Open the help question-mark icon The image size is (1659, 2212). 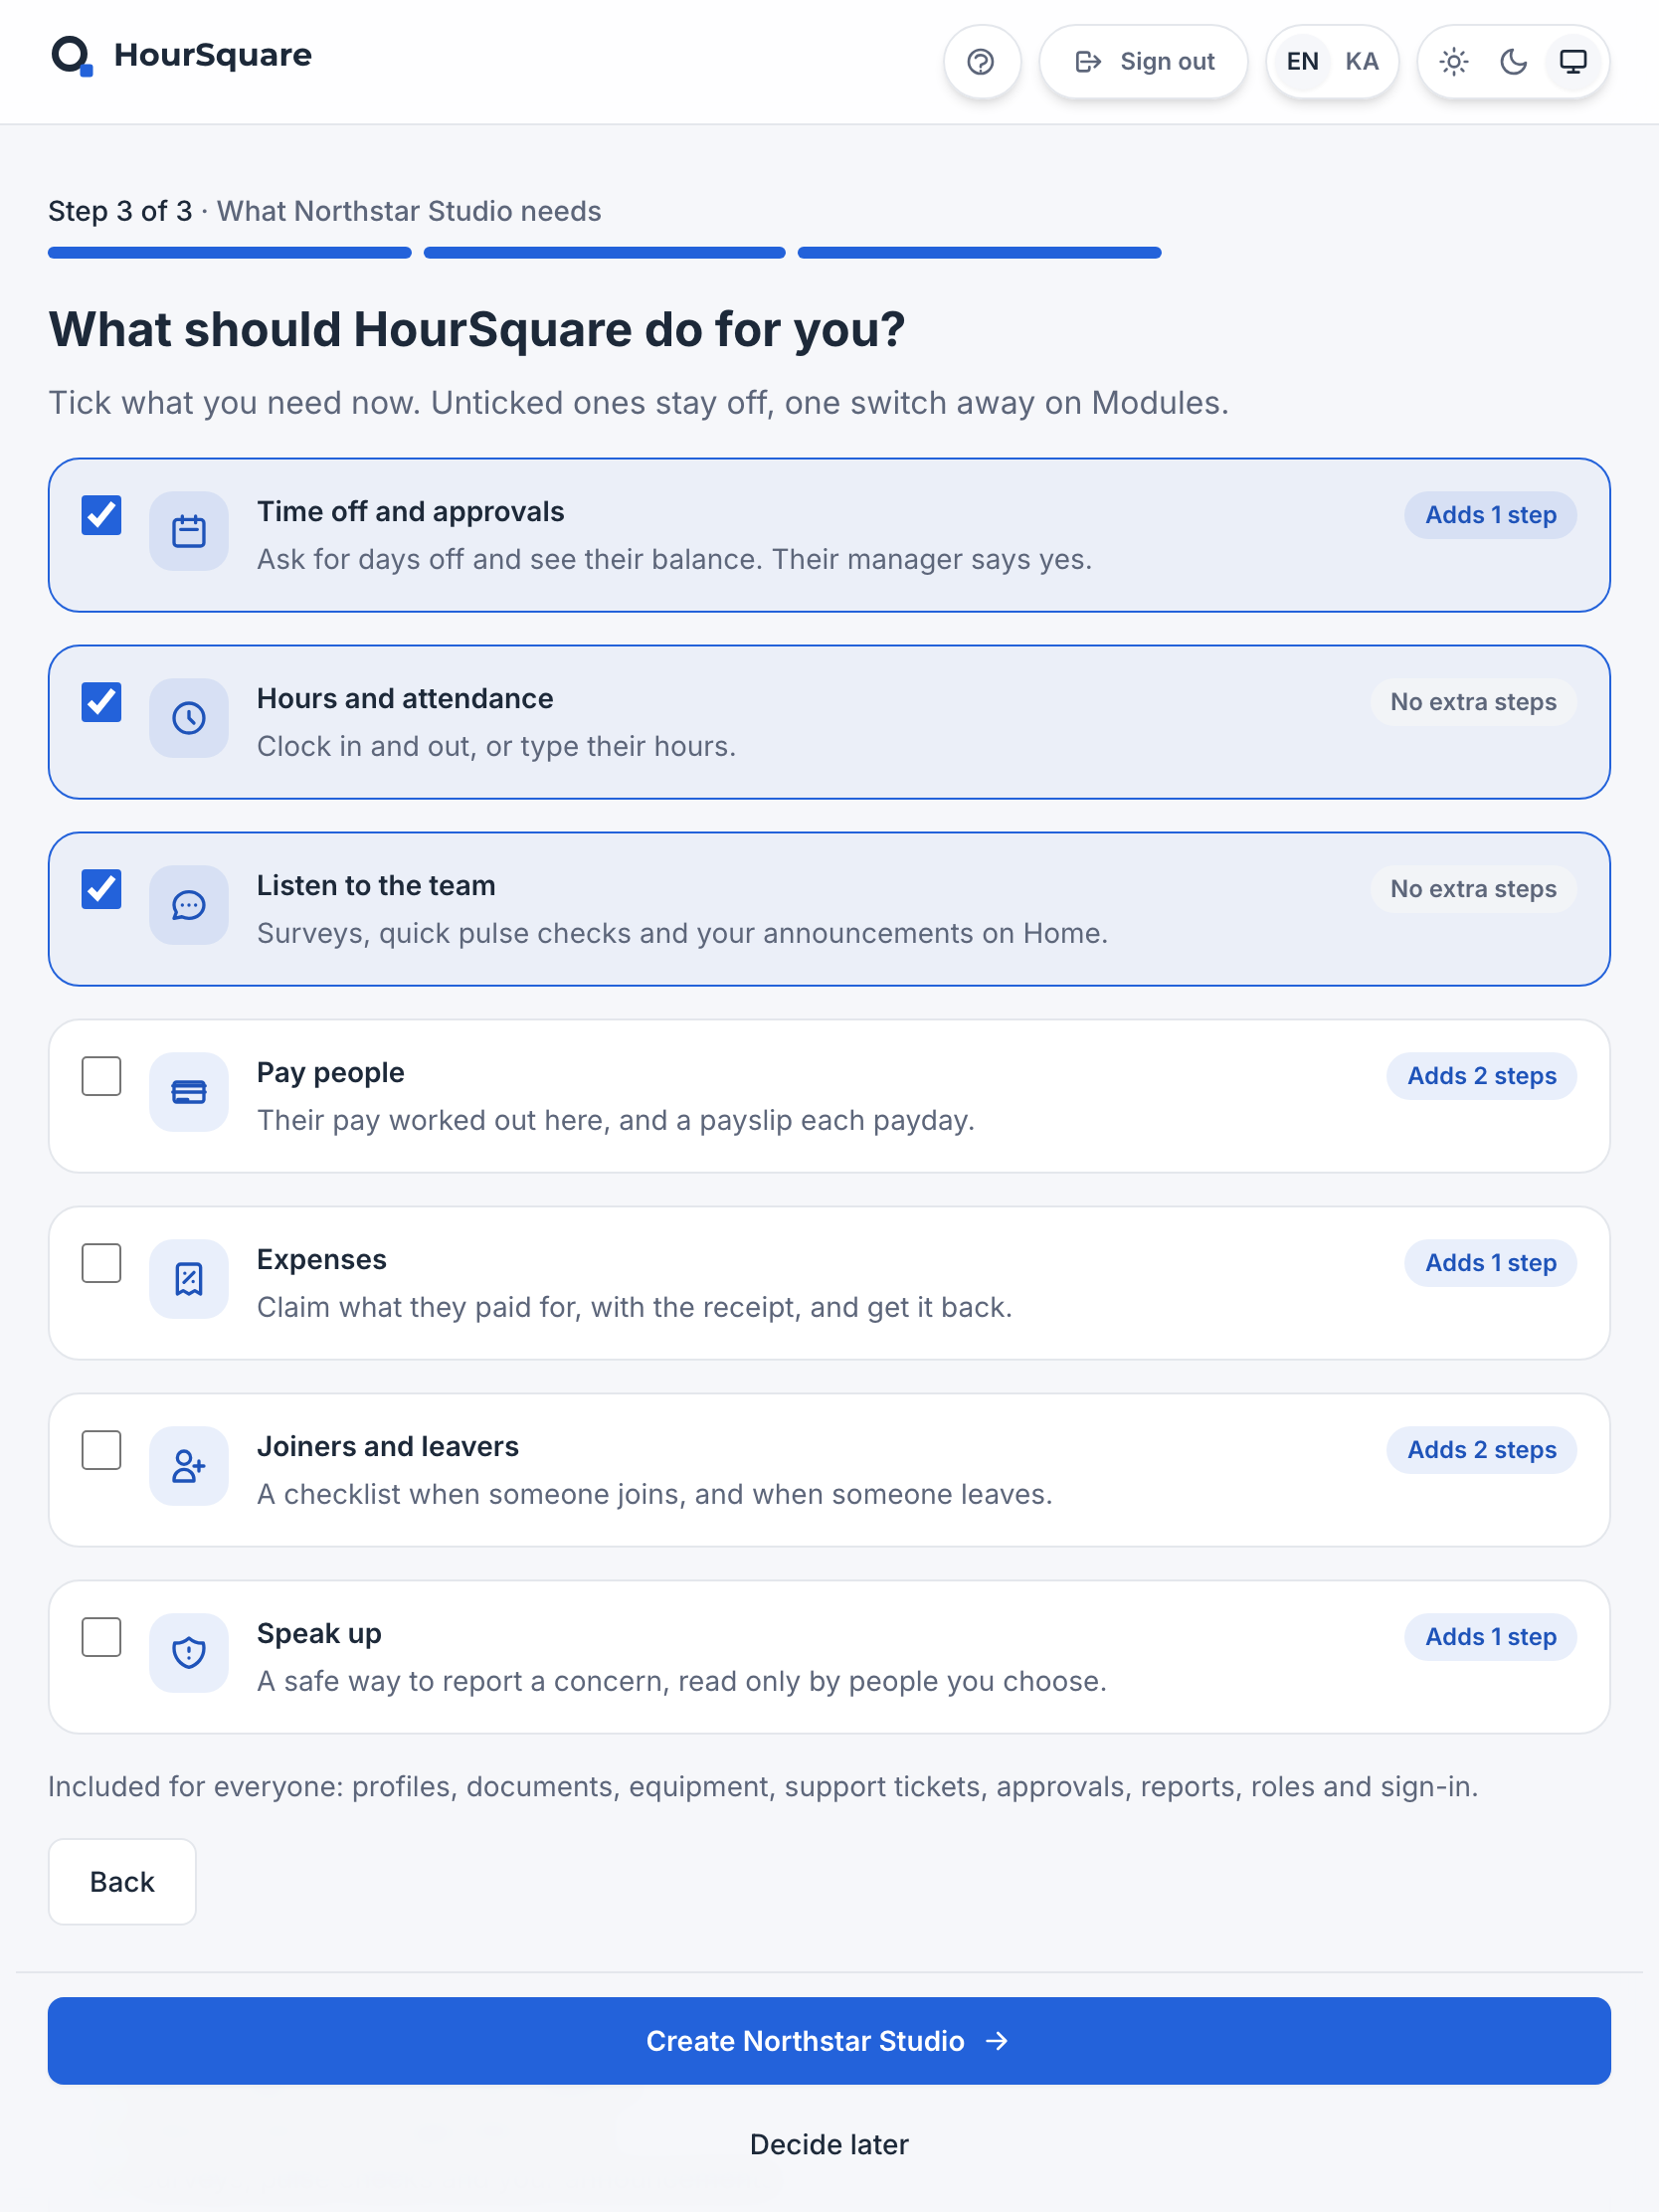[x=981, y=62]
